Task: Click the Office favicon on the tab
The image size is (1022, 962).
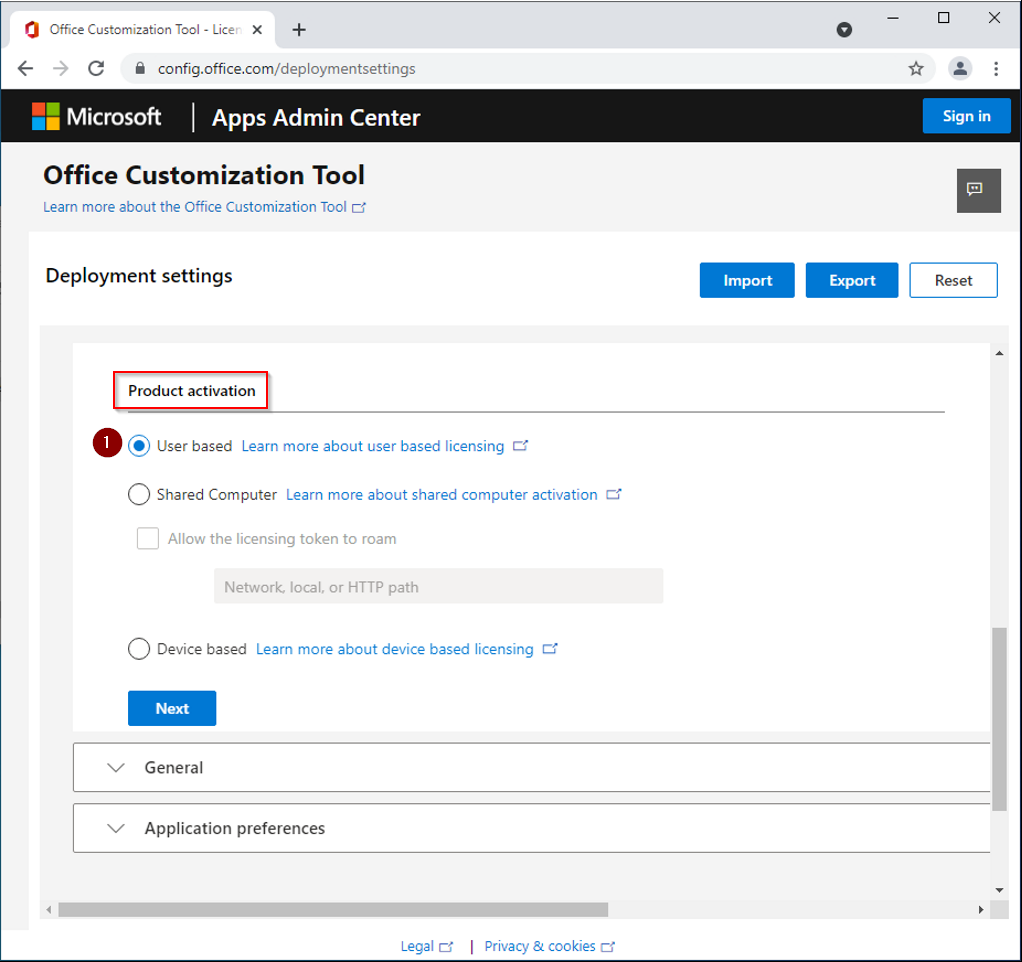Action: click(32, 30)
